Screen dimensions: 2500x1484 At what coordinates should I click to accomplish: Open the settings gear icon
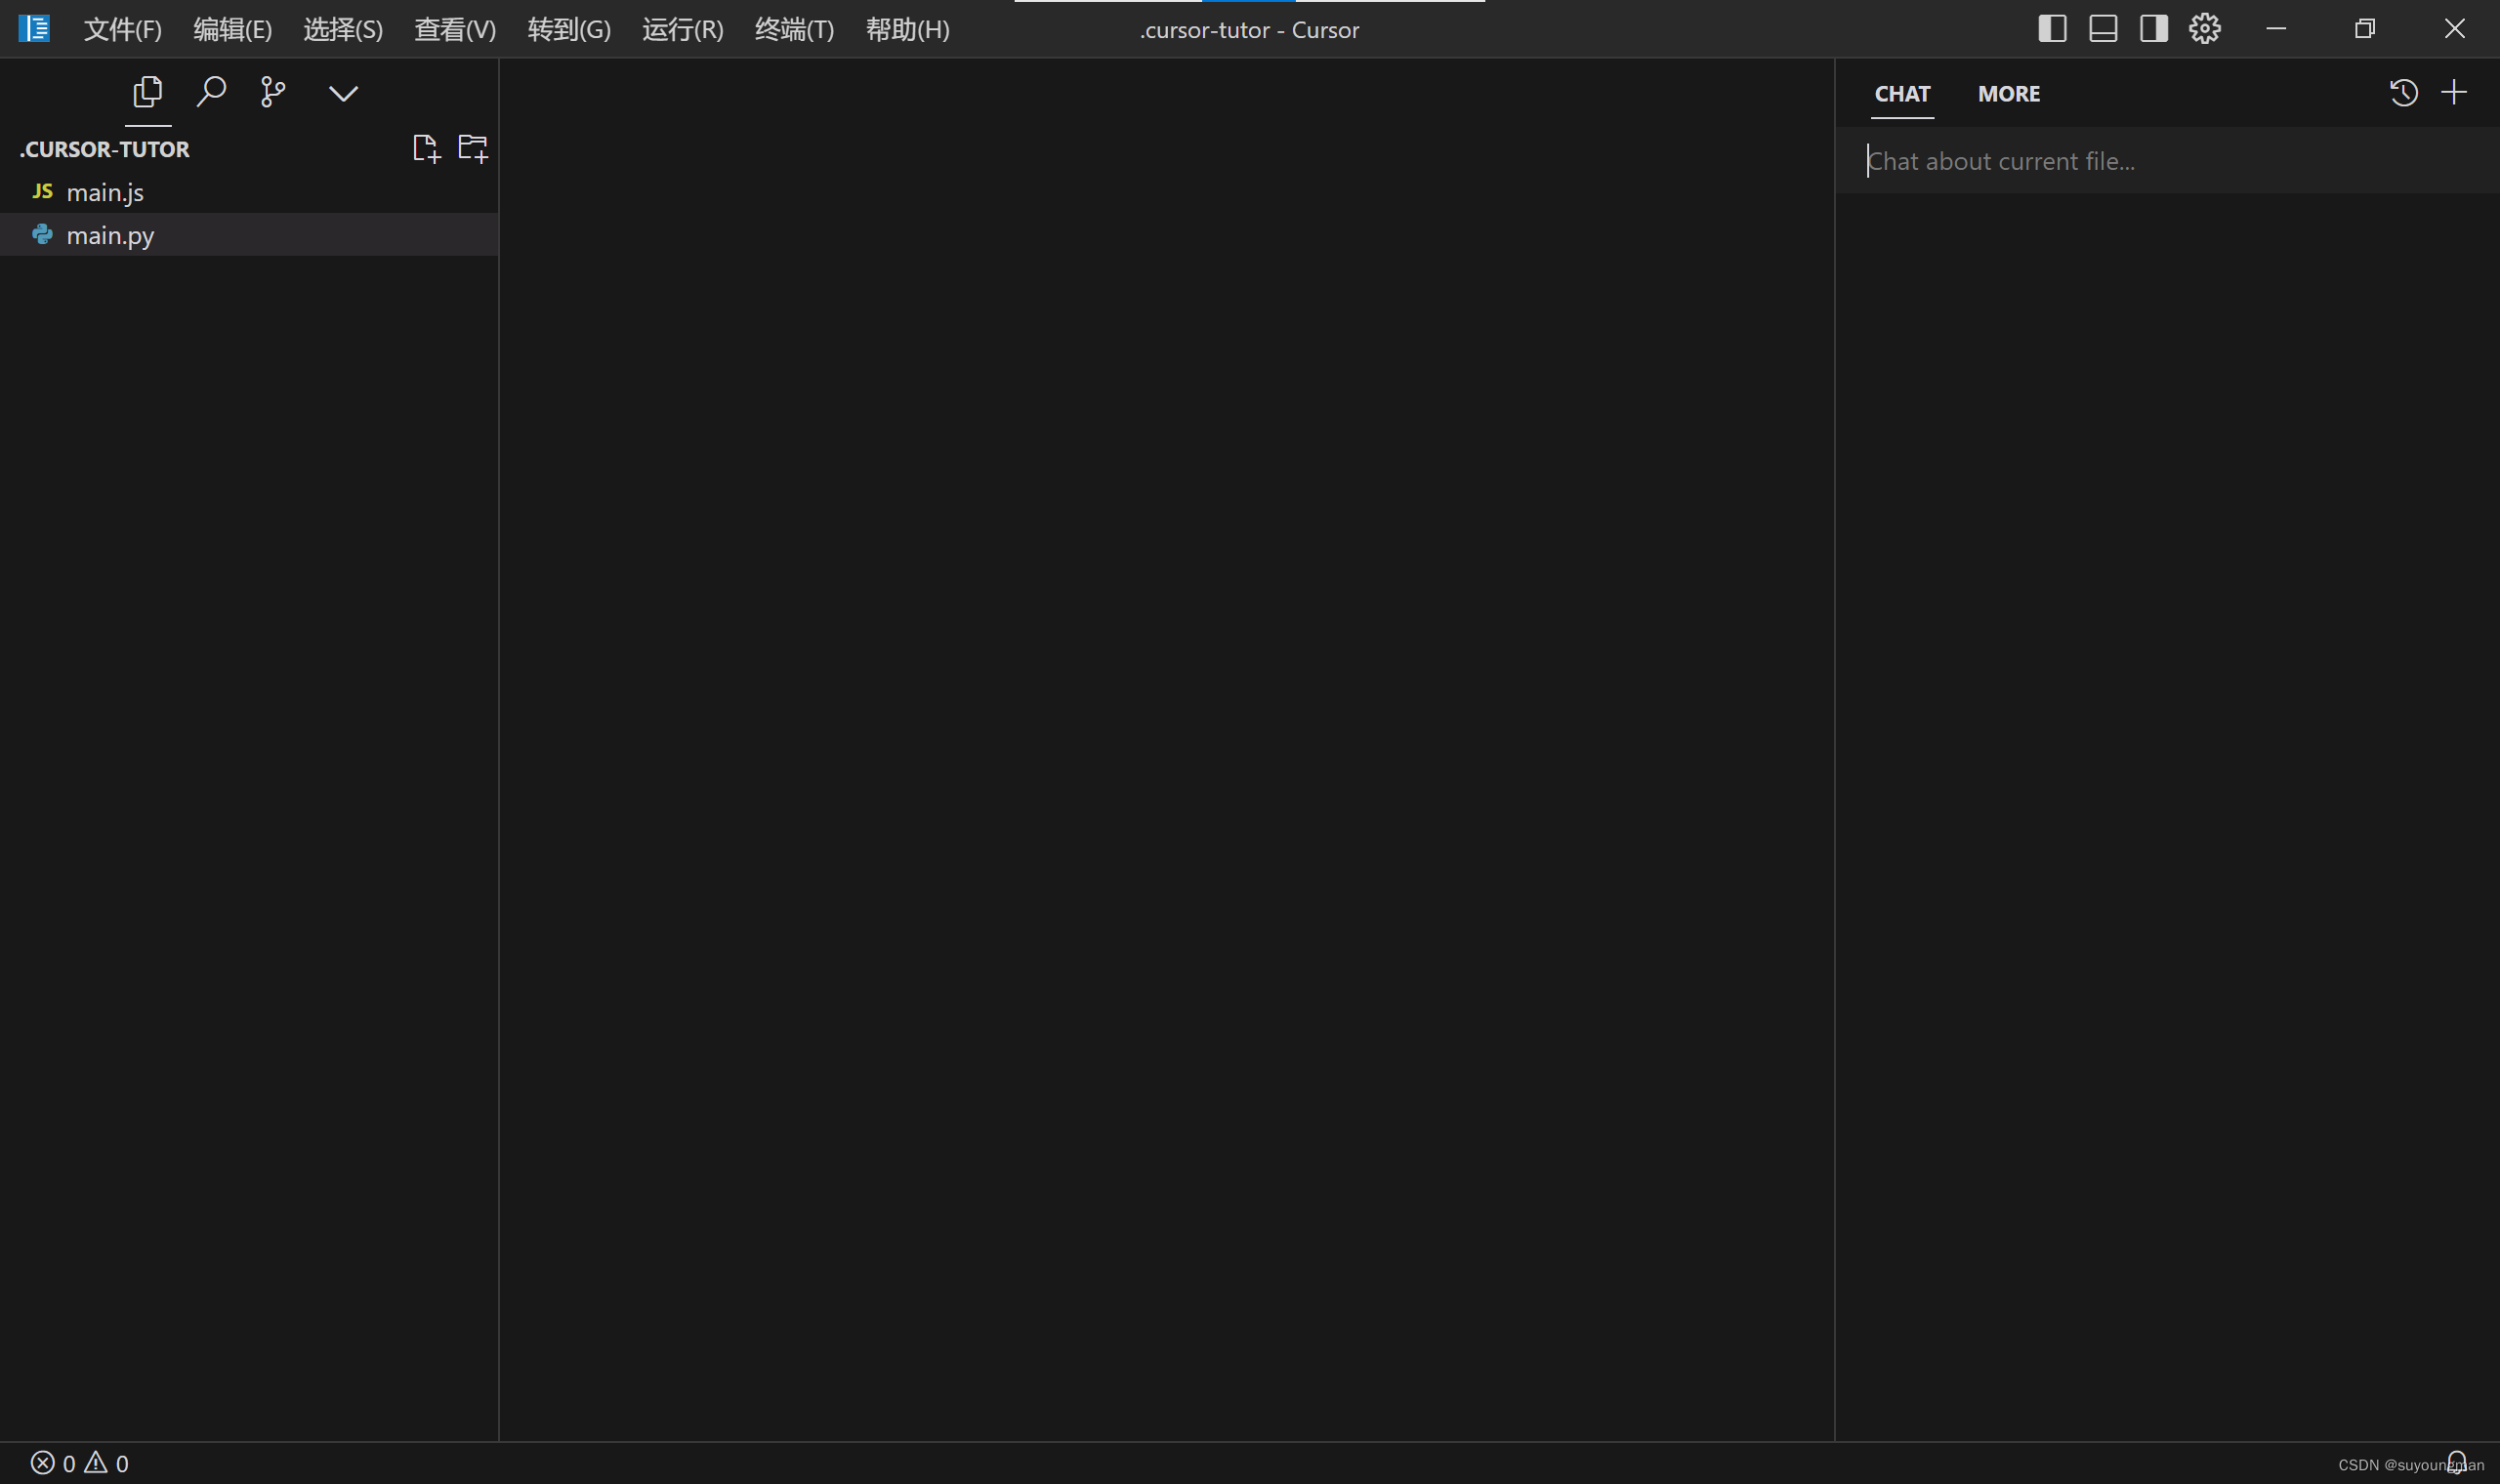2204,29
